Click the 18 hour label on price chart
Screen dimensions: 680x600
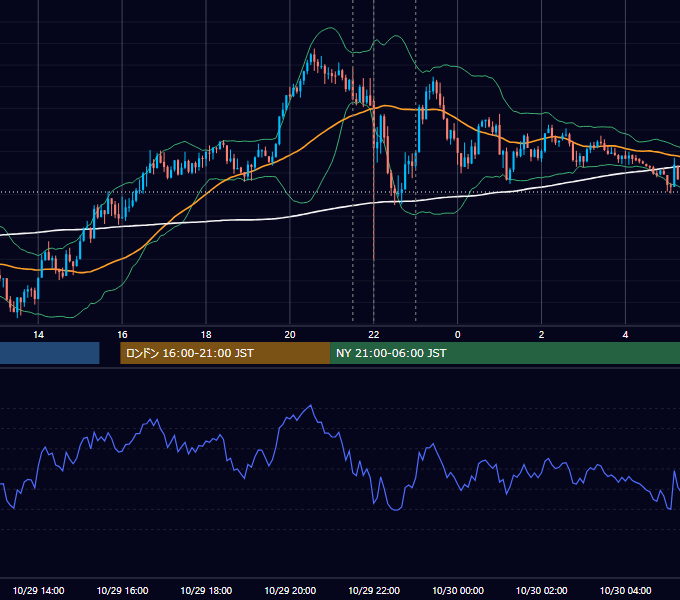point(206,335)
